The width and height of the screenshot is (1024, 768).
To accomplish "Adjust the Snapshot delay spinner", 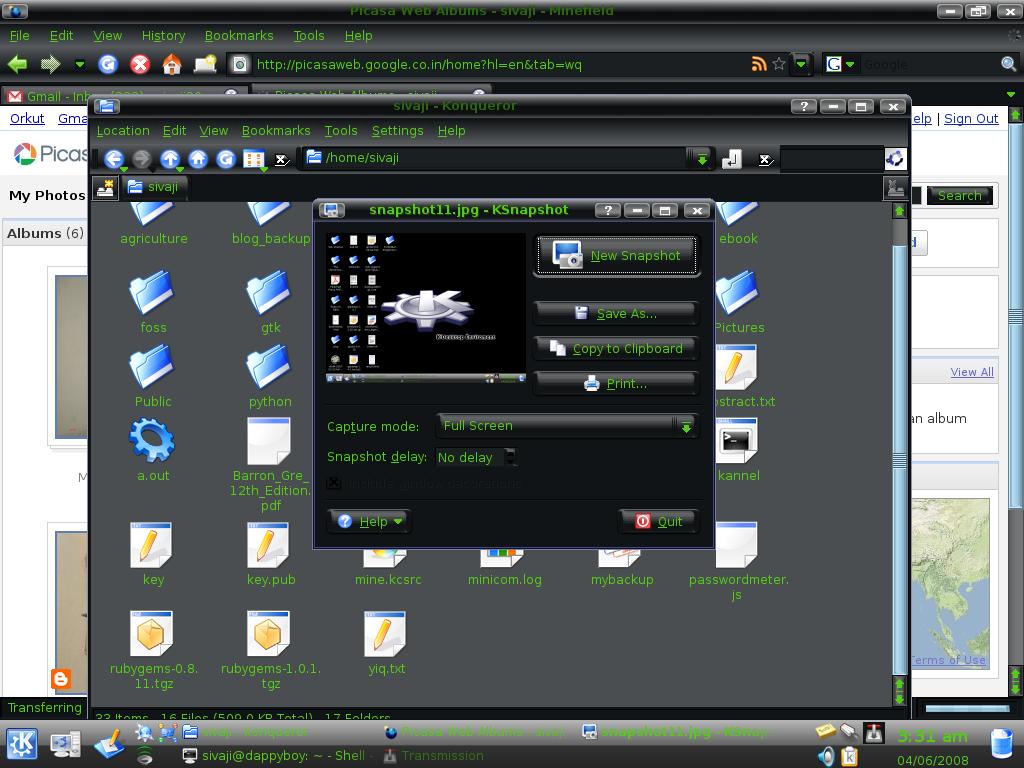I will [x=511, y=456].
